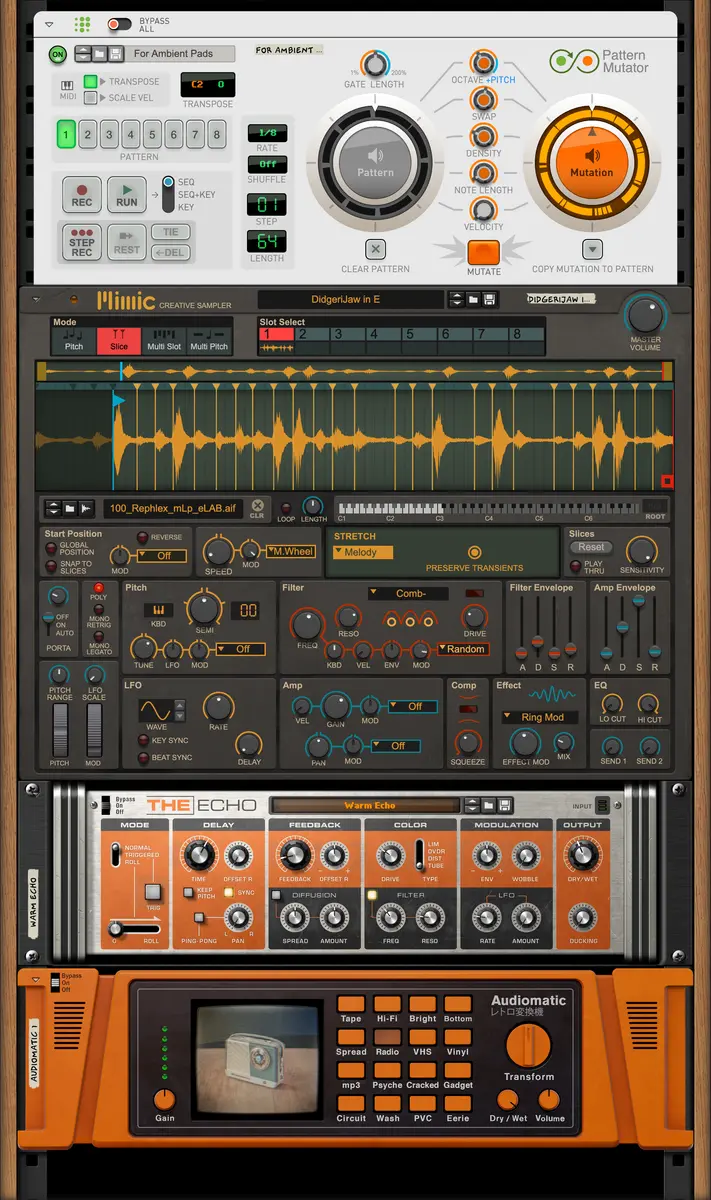Click the Reset button under Slices
This screenshot has height=1200, width=711.
(x=591, y=547)
